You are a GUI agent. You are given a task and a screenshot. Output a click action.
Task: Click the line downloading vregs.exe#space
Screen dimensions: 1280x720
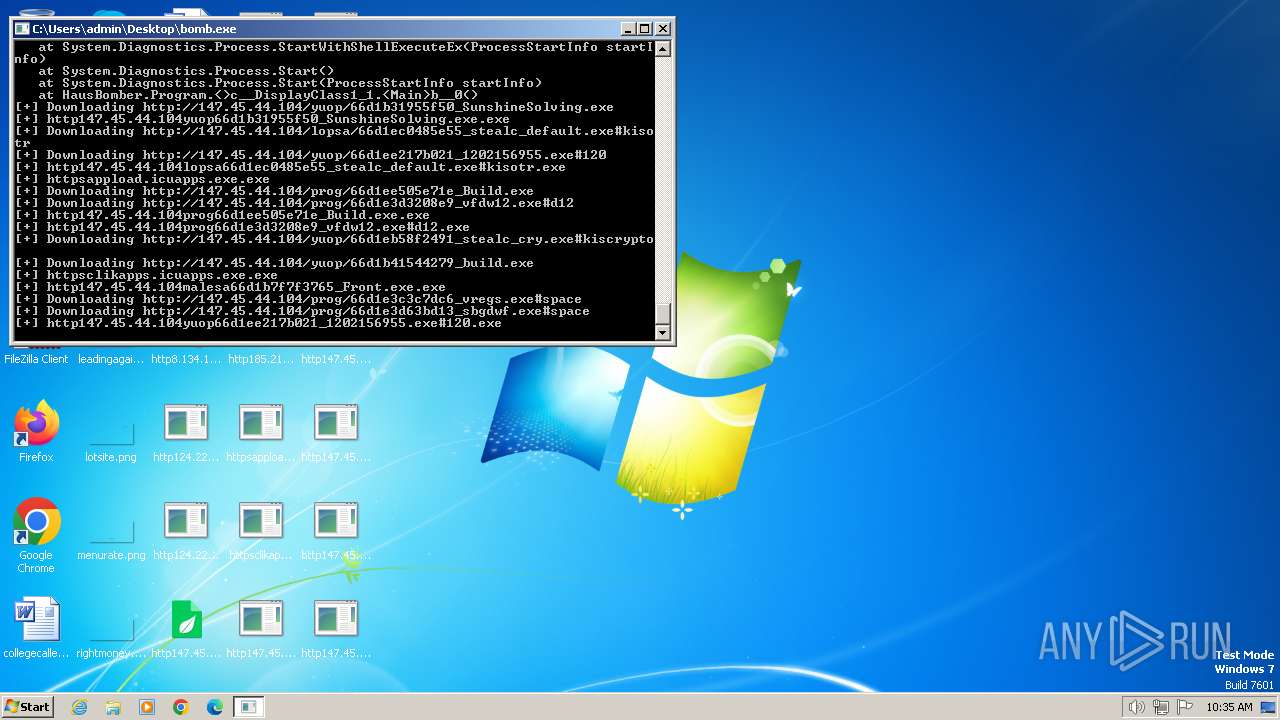(x=298, y=299)
